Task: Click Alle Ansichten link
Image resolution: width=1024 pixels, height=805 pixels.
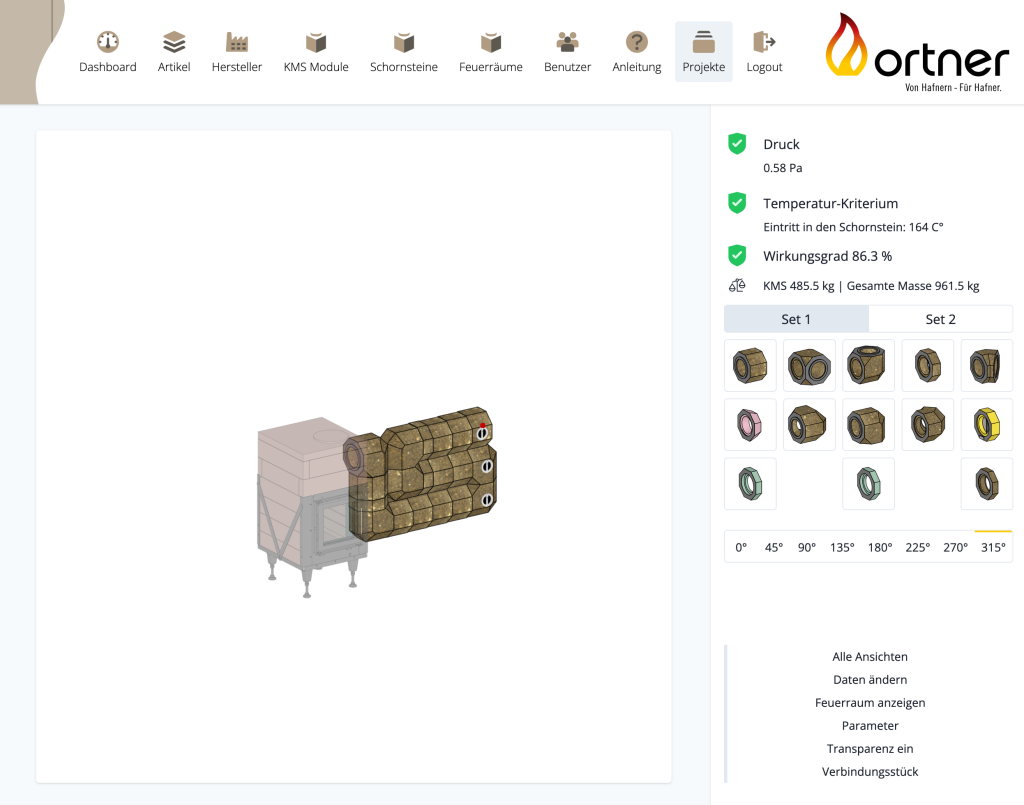Action: (870, 657)
